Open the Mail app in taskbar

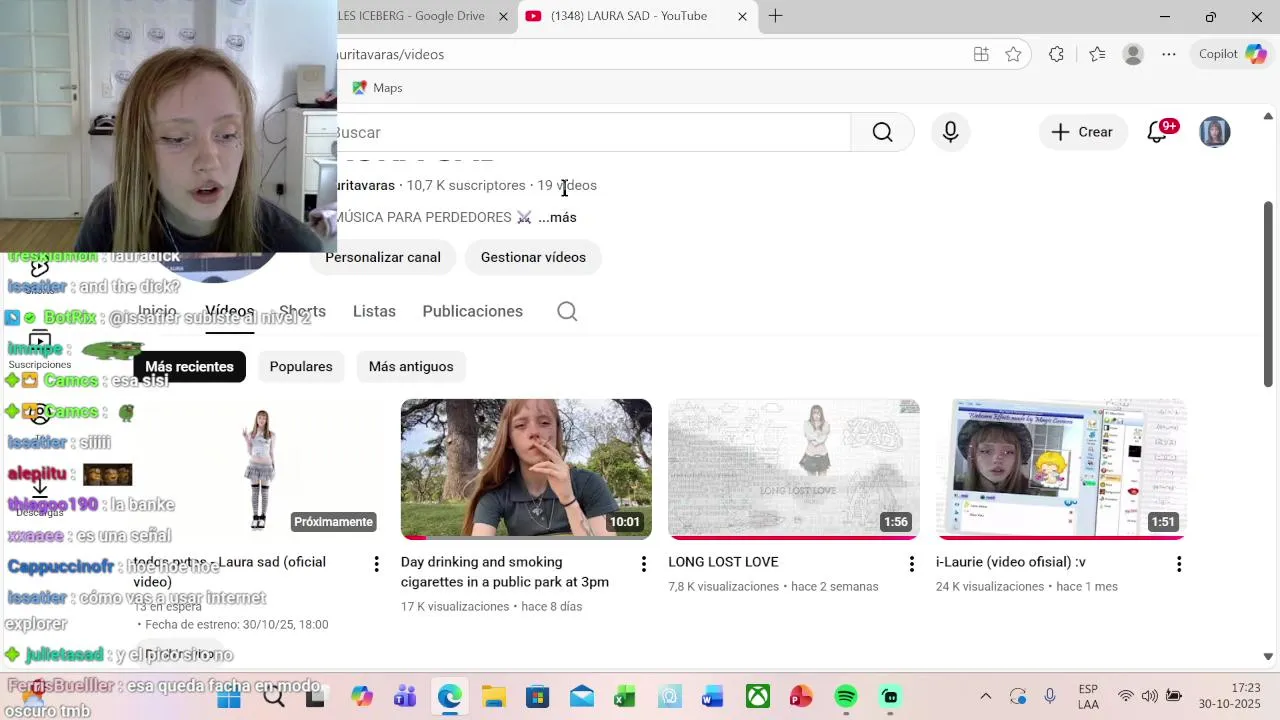click(x=581, y=696)
